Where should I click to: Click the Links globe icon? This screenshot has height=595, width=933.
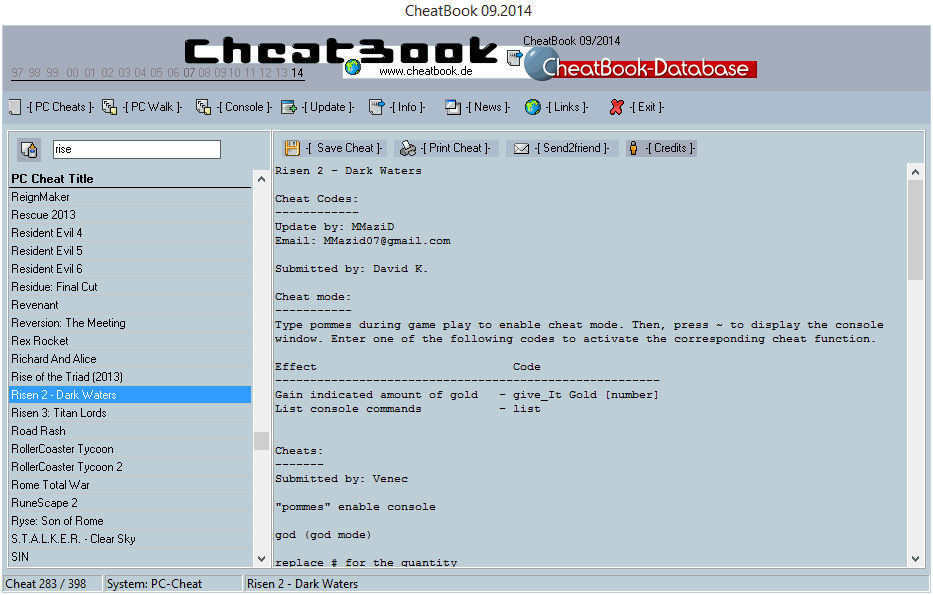coord(533,107)
